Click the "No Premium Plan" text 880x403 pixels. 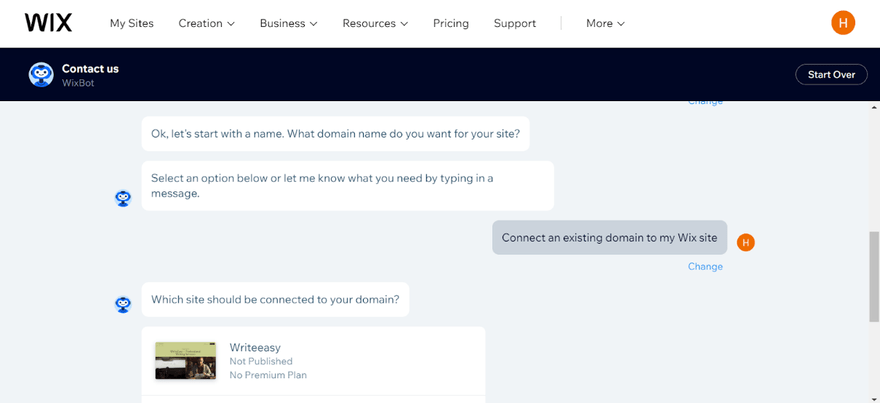[x=268, y=375]
